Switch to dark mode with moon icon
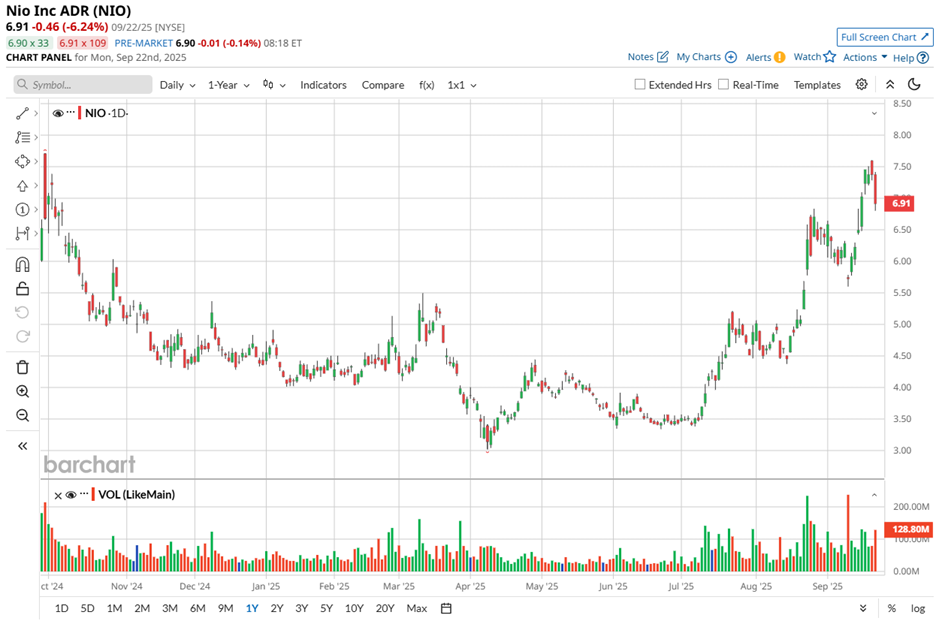936x627 pixels. pyautogui.click(x=914, y=84)
